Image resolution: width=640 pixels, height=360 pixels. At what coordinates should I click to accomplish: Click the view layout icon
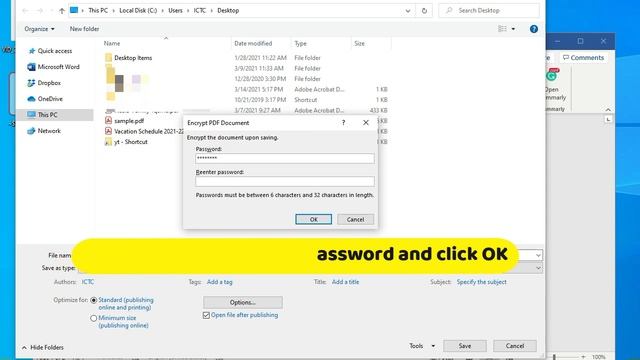click(502, 29)
